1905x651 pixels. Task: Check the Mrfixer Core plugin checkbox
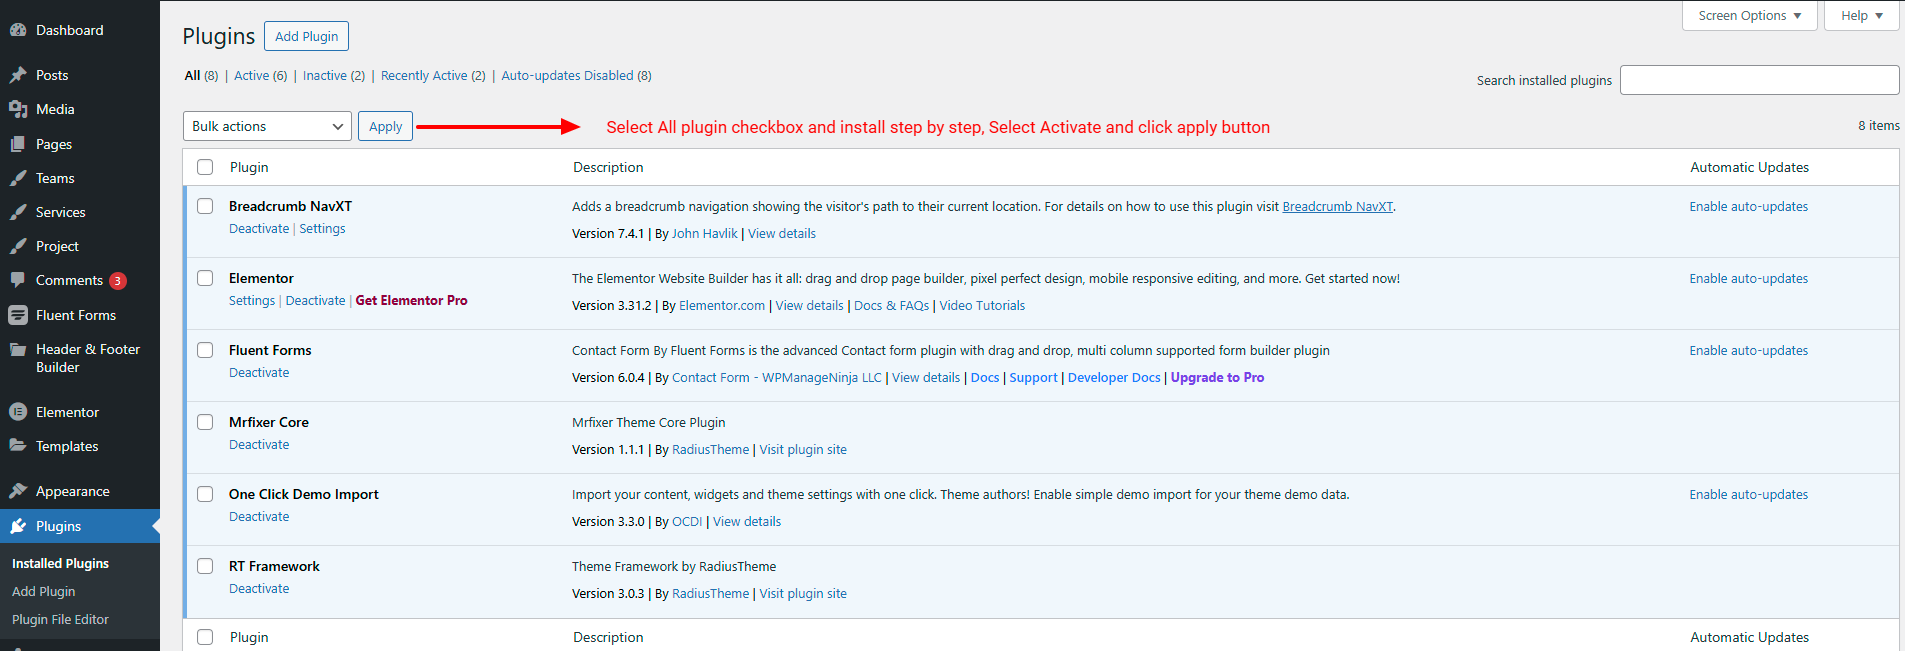[x=205, y=422]
